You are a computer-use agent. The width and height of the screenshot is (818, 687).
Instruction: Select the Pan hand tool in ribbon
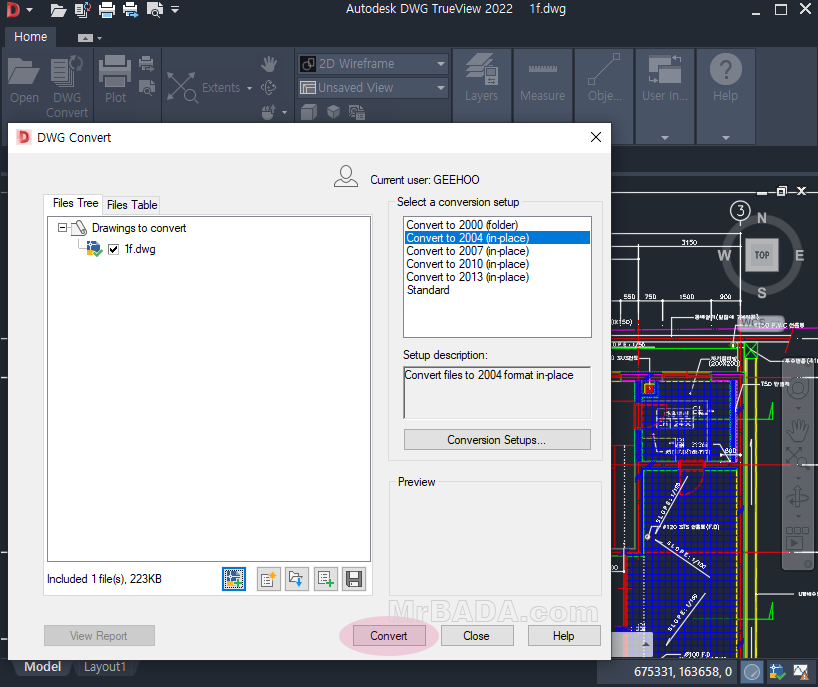pos(269,64)
